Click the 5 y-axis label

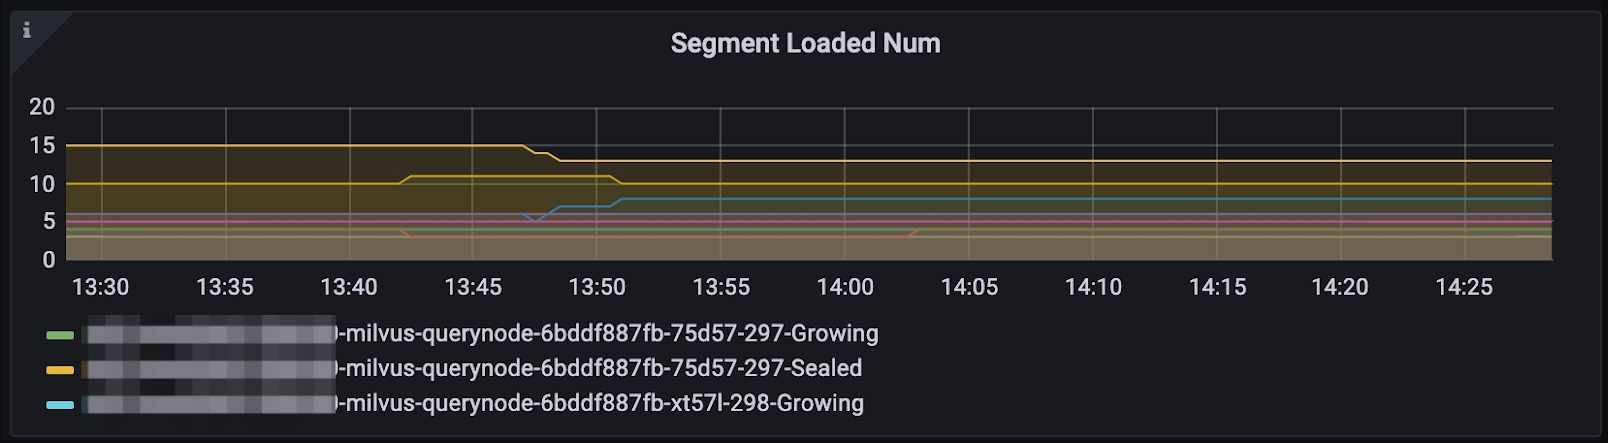[49, 221]
